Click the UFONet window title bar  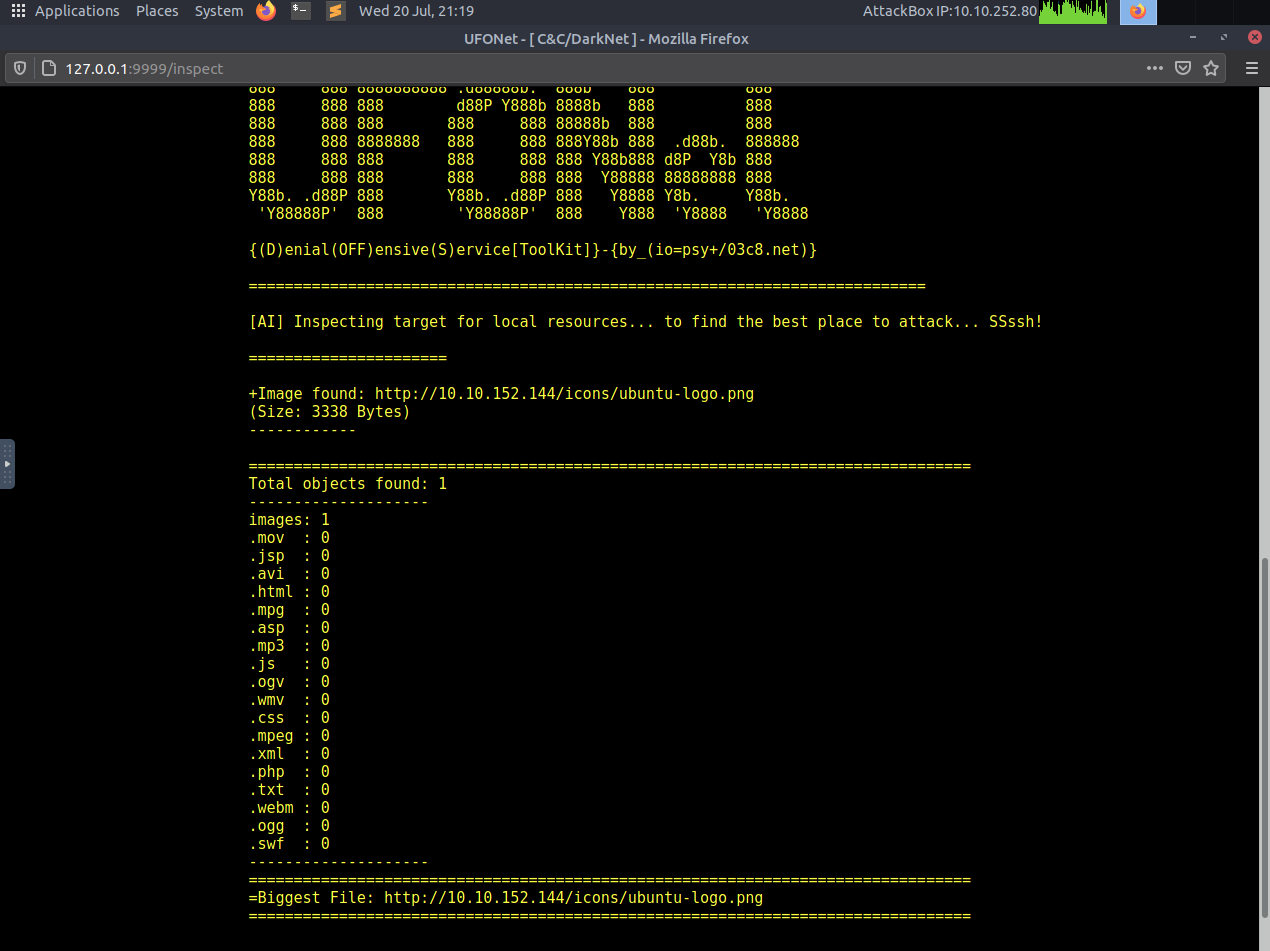(606, 38)
